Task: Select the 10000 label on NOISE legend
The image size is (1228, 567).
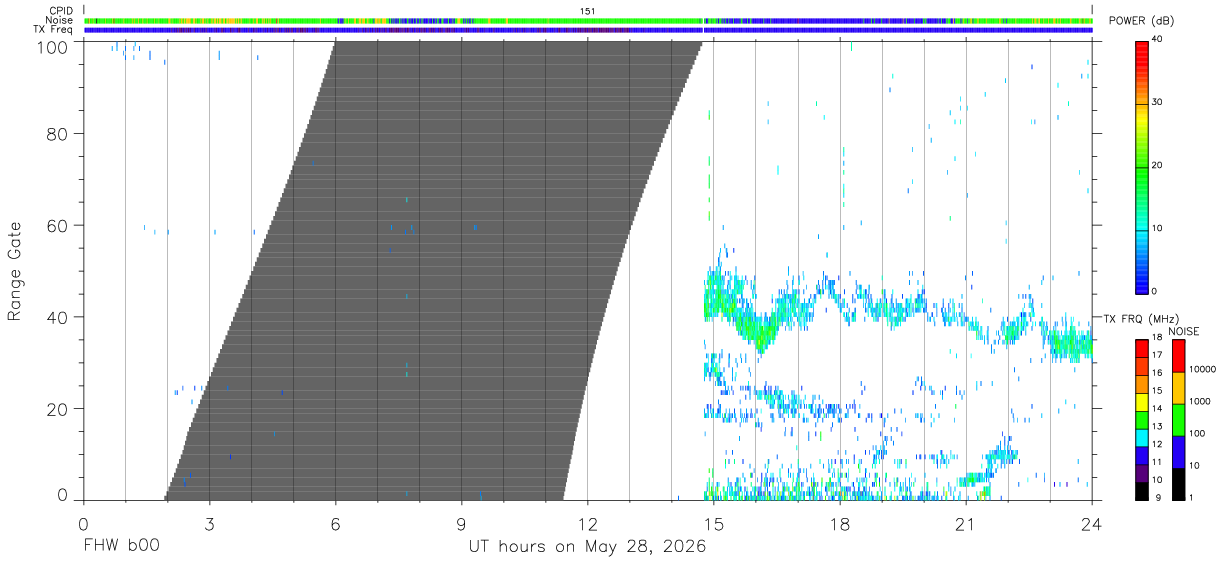Action: (x=1201, y=369)
